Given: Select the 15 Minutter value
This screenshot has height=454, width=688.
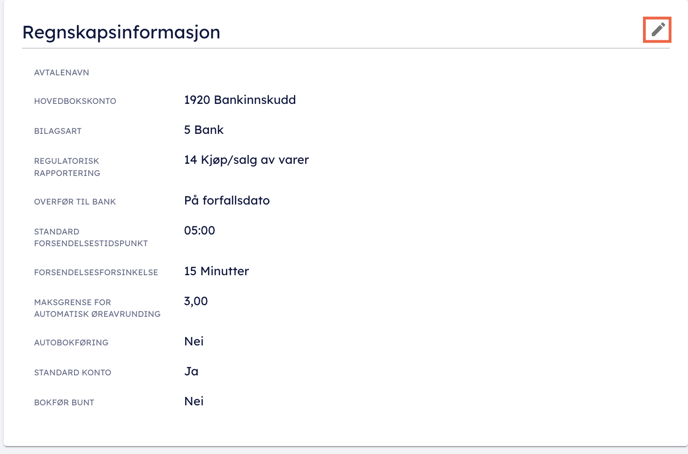Looking at the screenshot, I should [x=216, y=271].
